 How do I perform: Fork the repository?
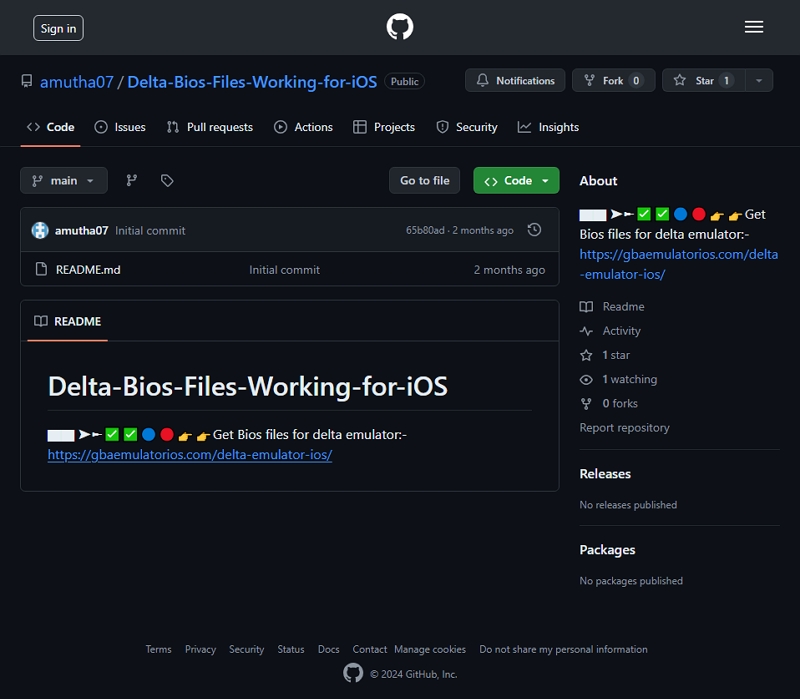point(613,81)
